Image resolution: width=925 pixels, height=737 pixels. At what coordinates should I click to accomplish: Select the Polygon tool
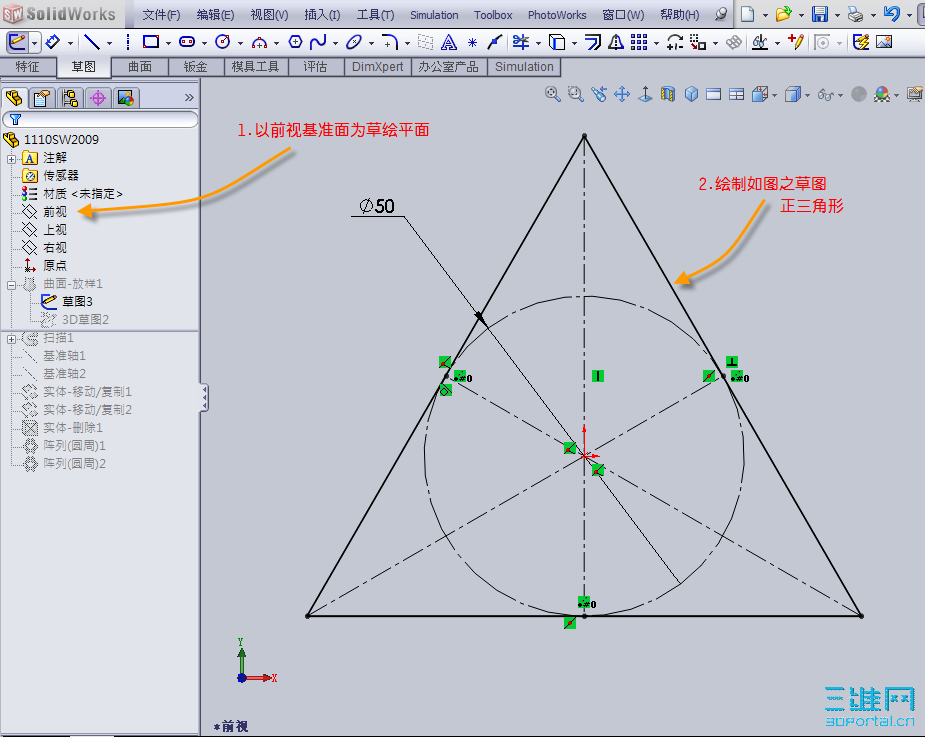coord(295,42)
